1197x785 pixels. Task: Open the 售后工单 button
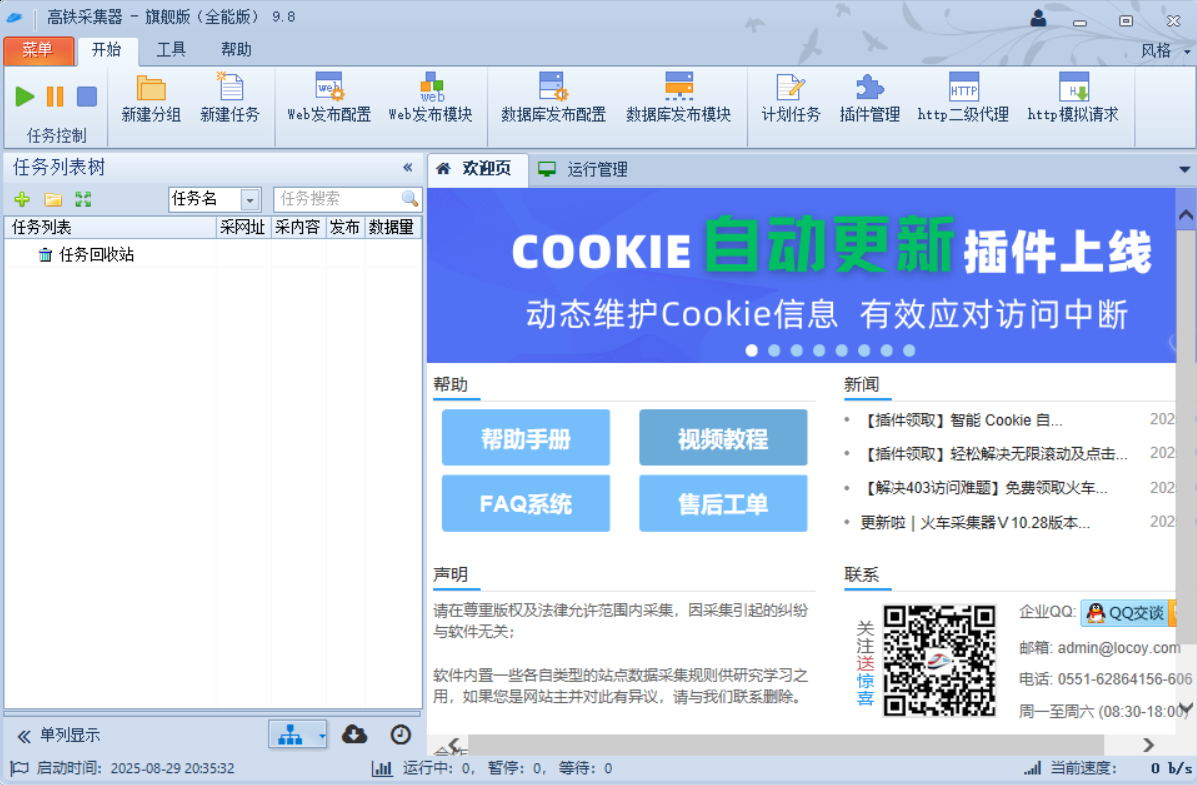pyautogui.click(x=723, y=503)
